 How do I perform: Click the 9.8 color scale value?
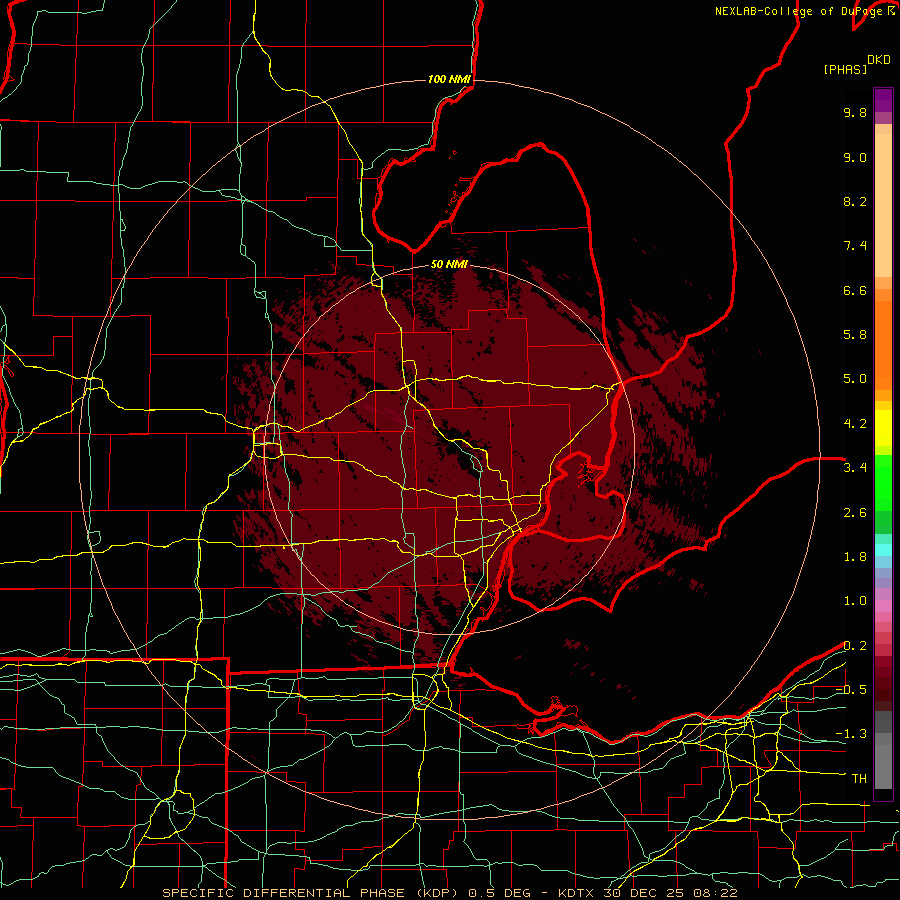click(x=855, y=112)
